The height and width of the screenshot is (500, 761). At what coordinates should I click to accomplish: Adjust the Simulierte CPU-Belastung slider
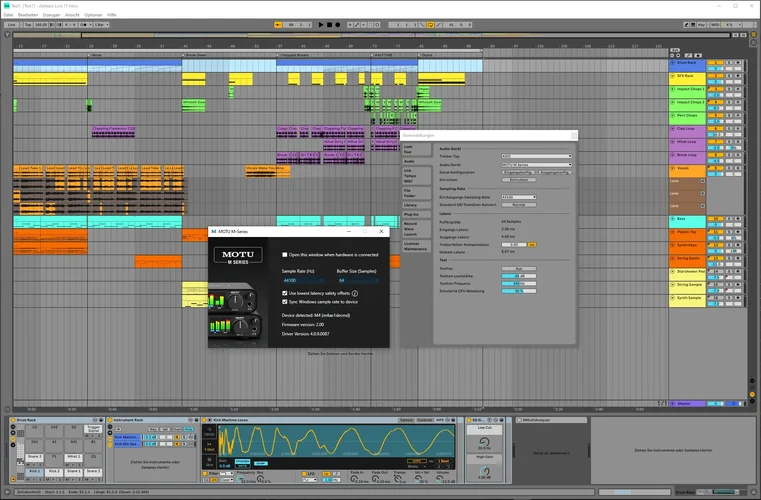point(519,291)
